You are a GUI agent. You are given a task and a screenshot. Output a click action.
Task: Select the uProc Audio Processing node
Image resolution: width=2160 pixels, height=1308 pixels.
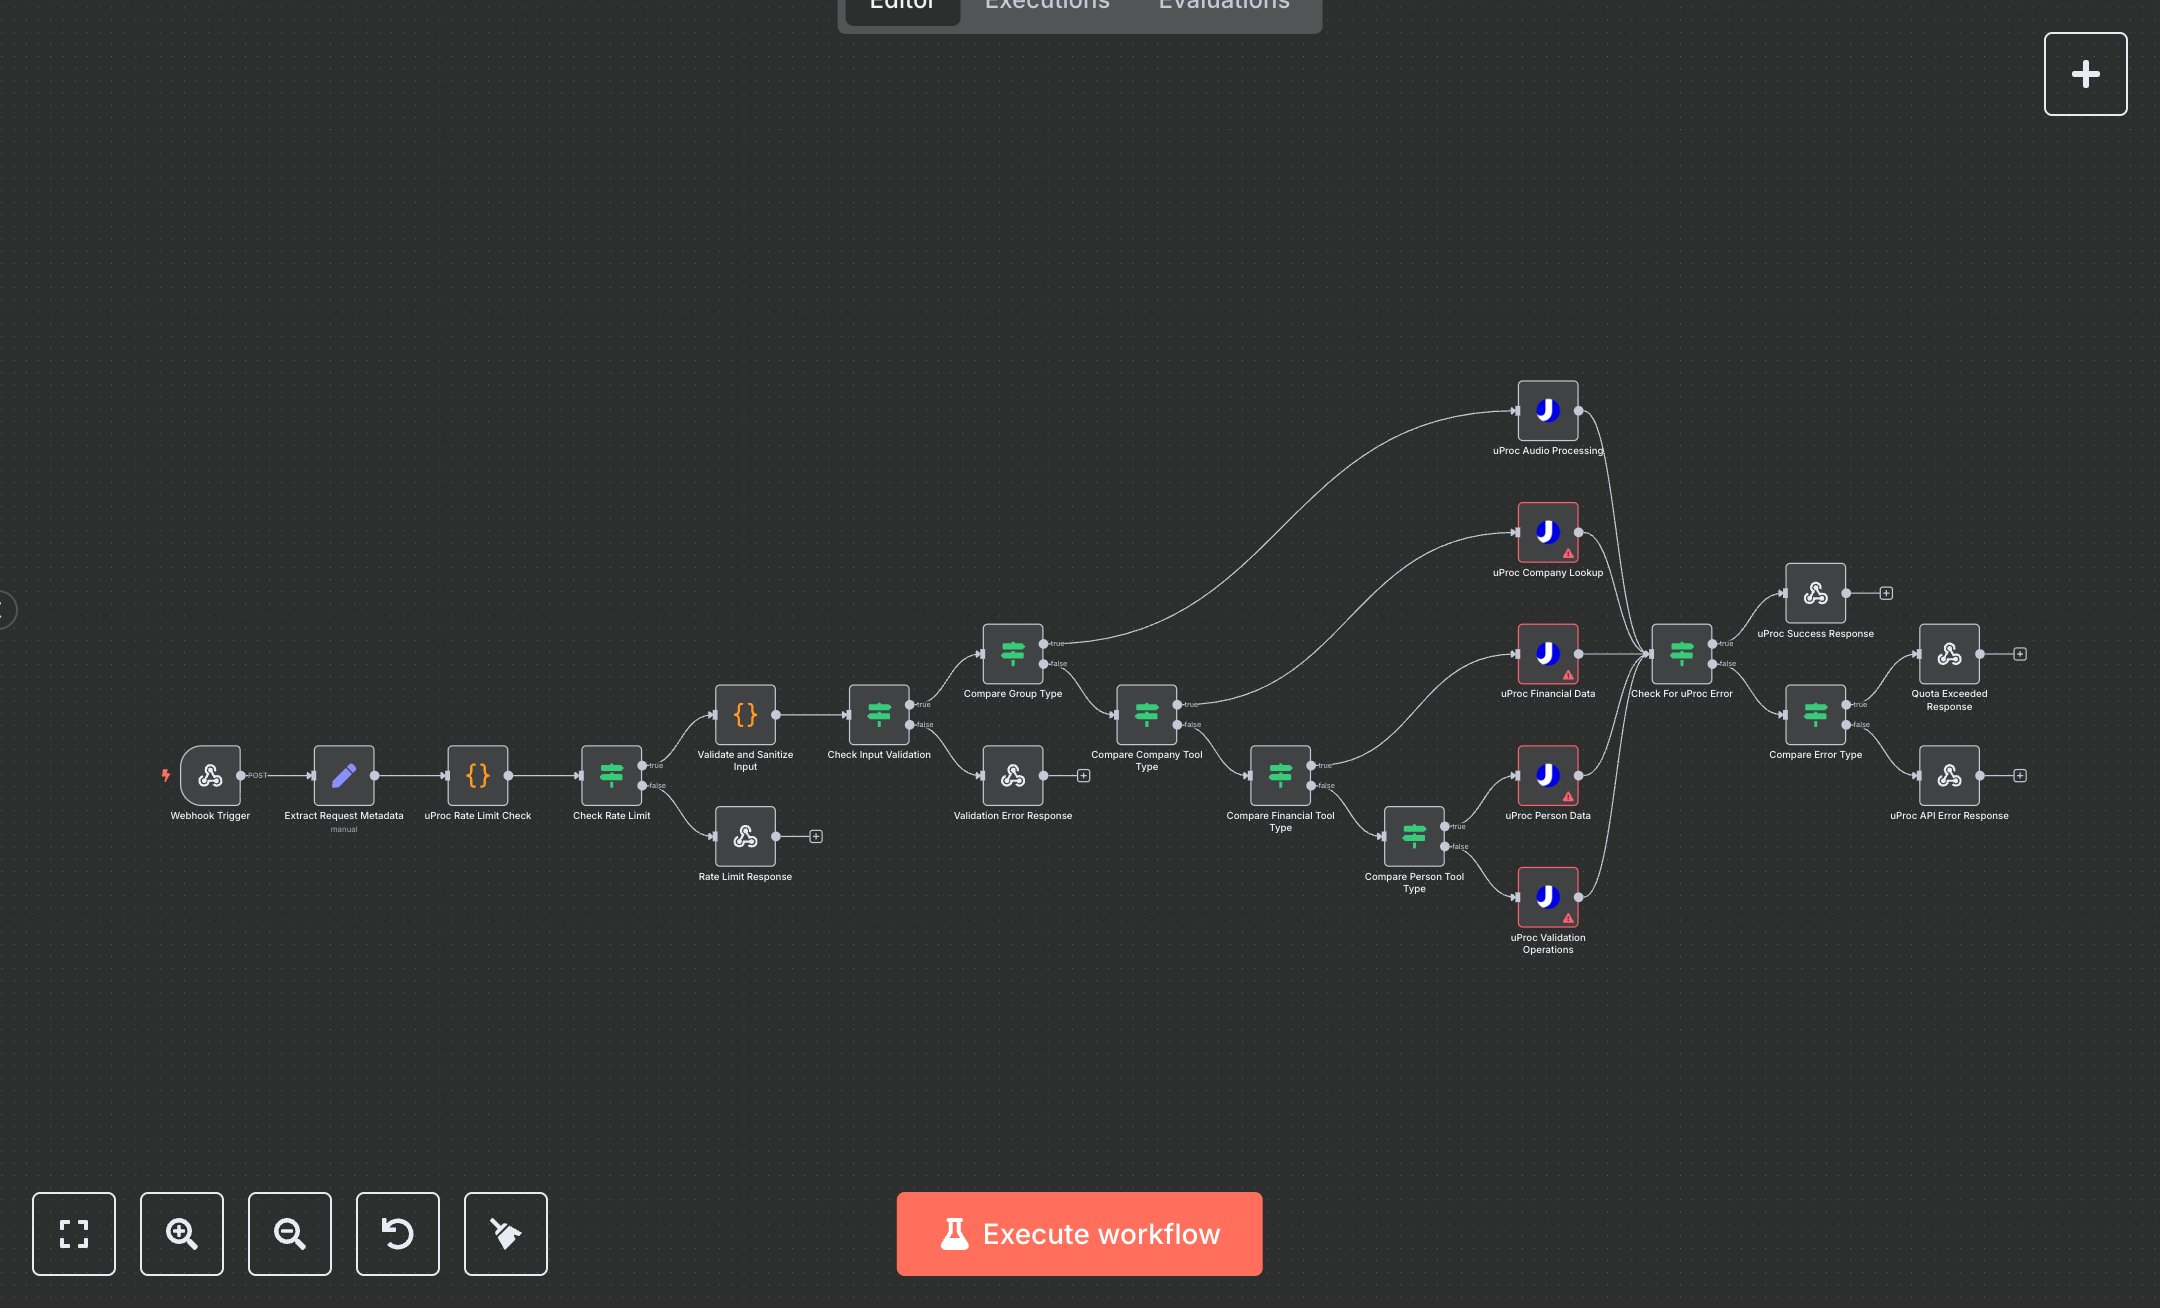(1547, 412)
